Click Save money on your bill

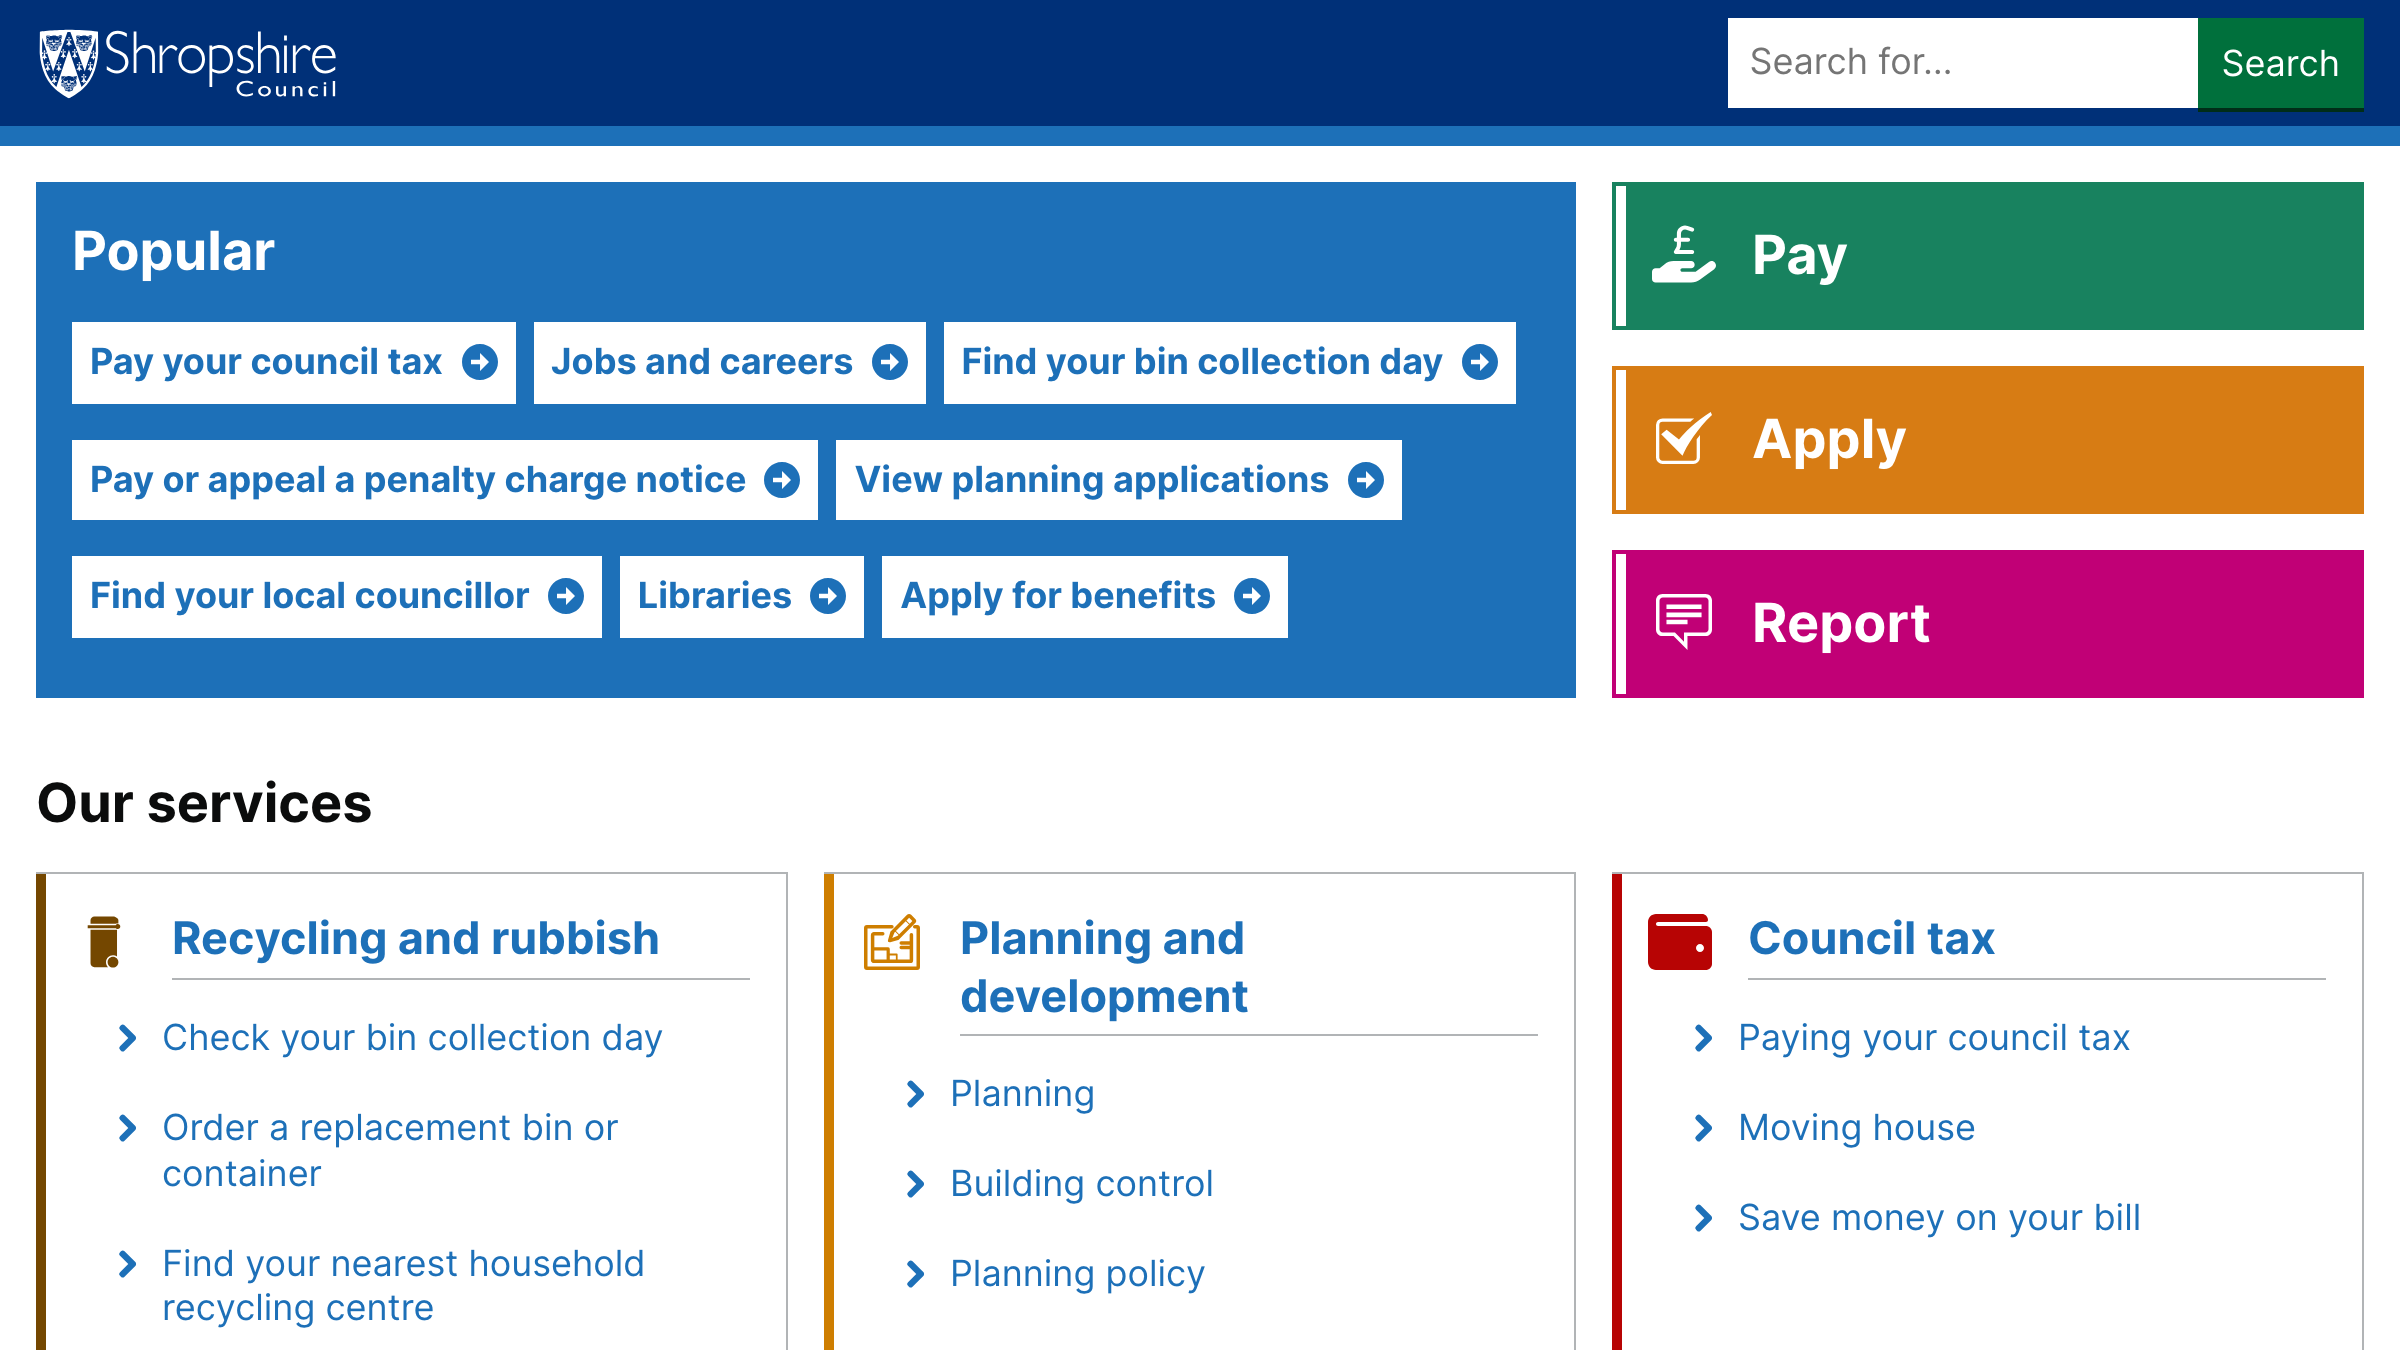pos(1938,1217)
